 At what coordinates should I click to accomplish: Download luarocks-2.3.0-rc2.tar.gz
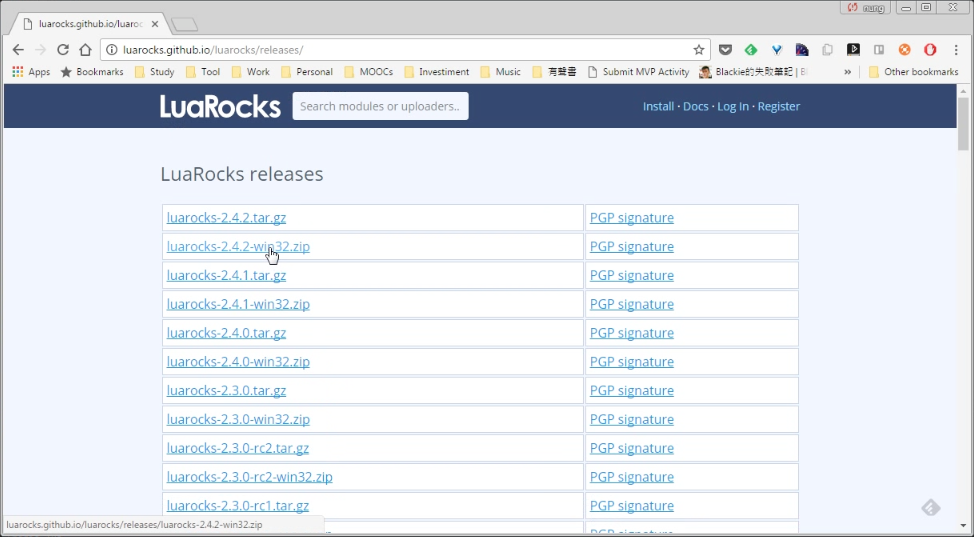[x=238, y=448]
